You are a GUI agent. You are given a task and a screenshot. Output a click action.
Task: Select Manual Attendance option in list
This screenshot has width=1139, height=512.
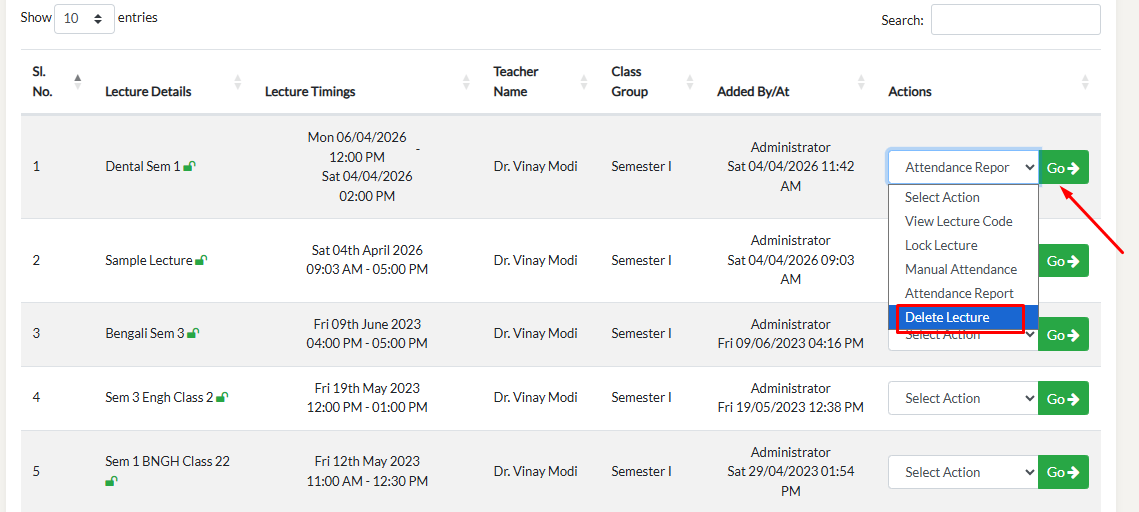point(960,269)
